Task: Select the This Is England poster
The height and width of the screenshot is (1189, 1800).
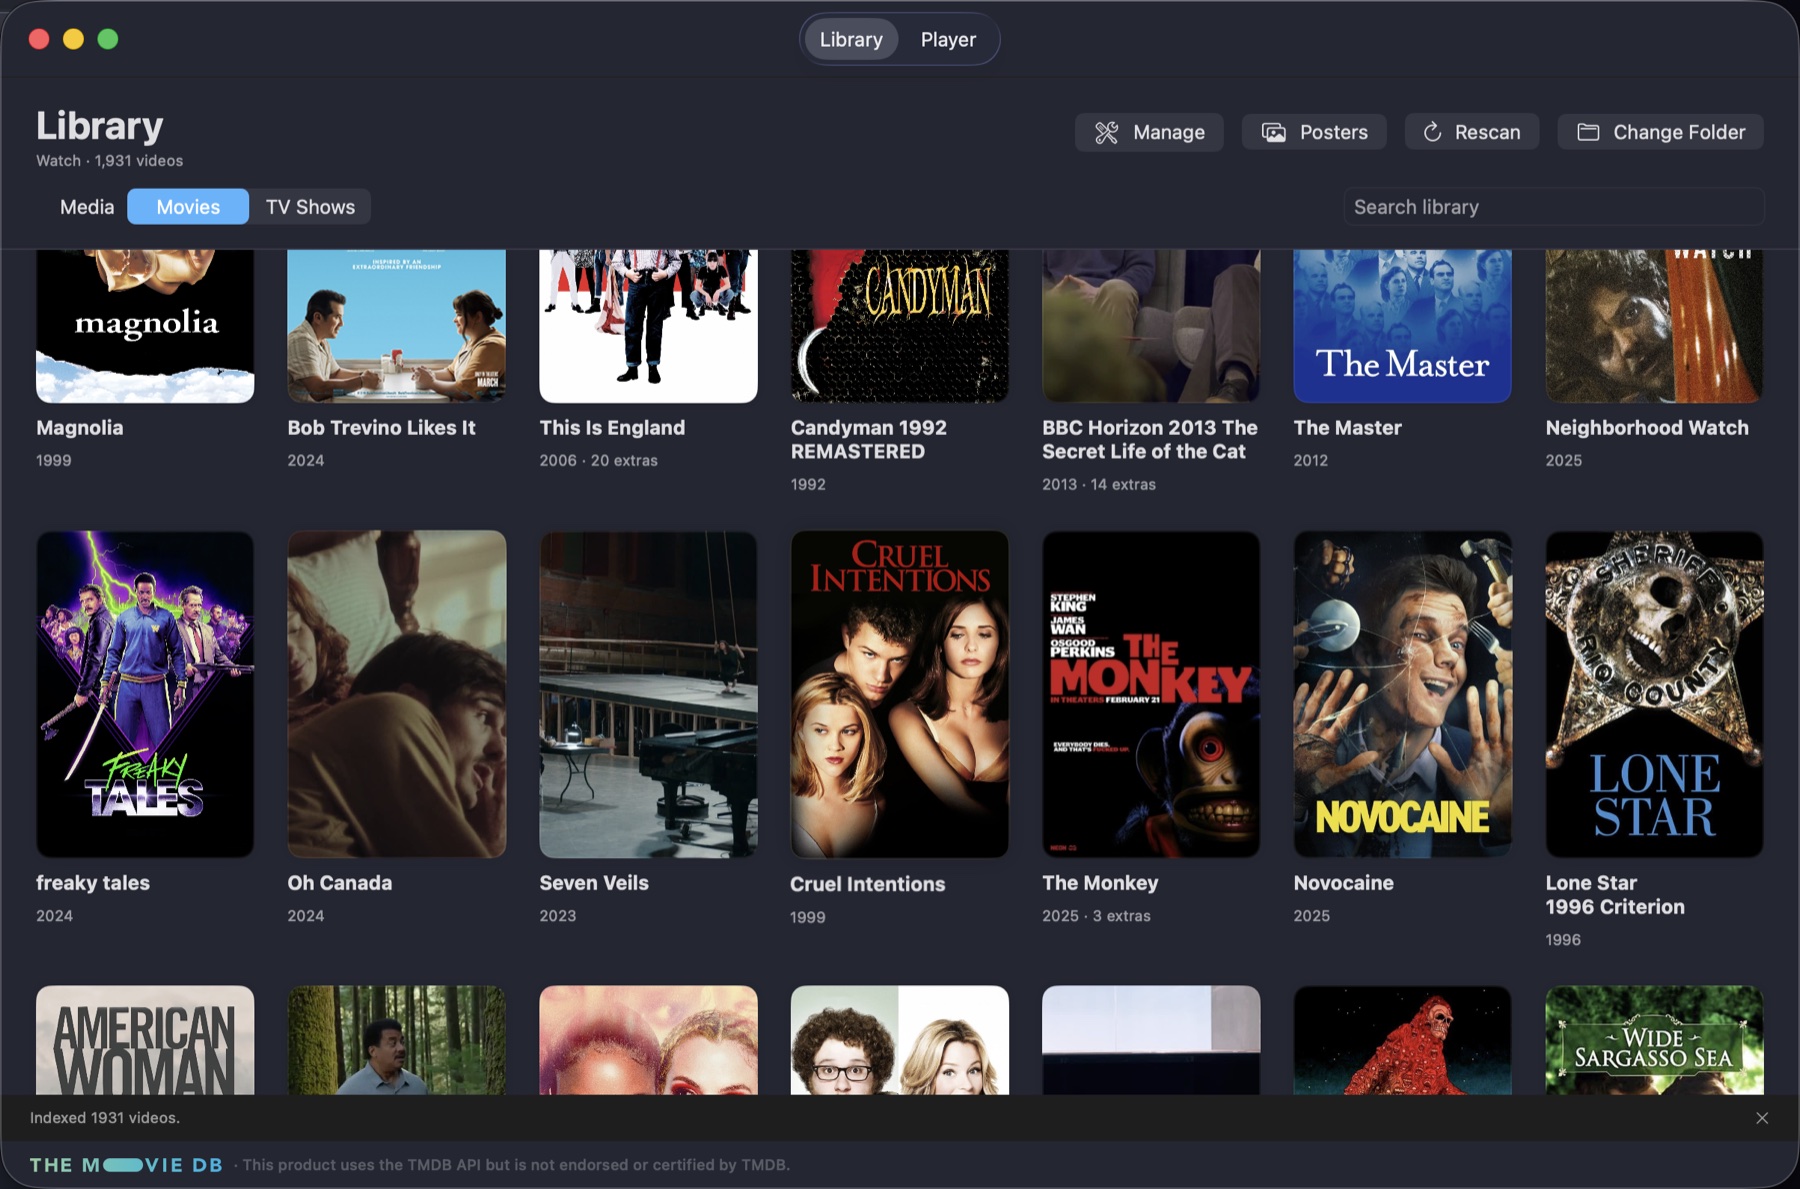Action: click(649, 326)
